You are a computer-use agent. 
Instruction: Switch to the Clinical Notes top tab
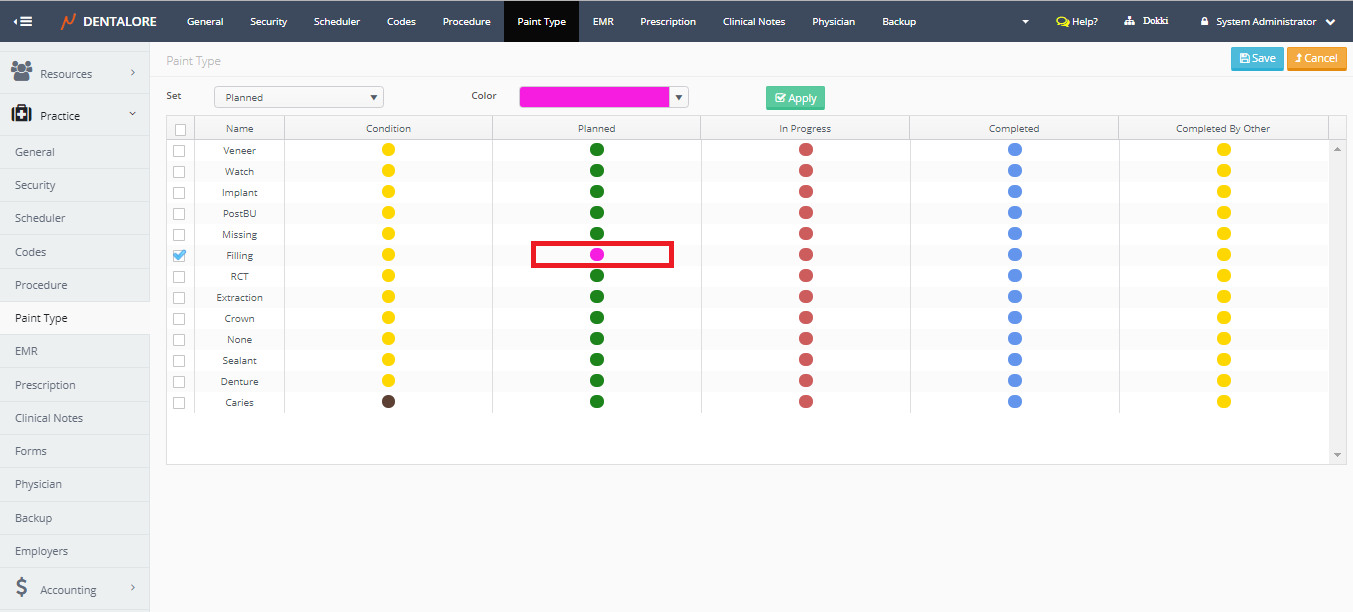(754, 21)
